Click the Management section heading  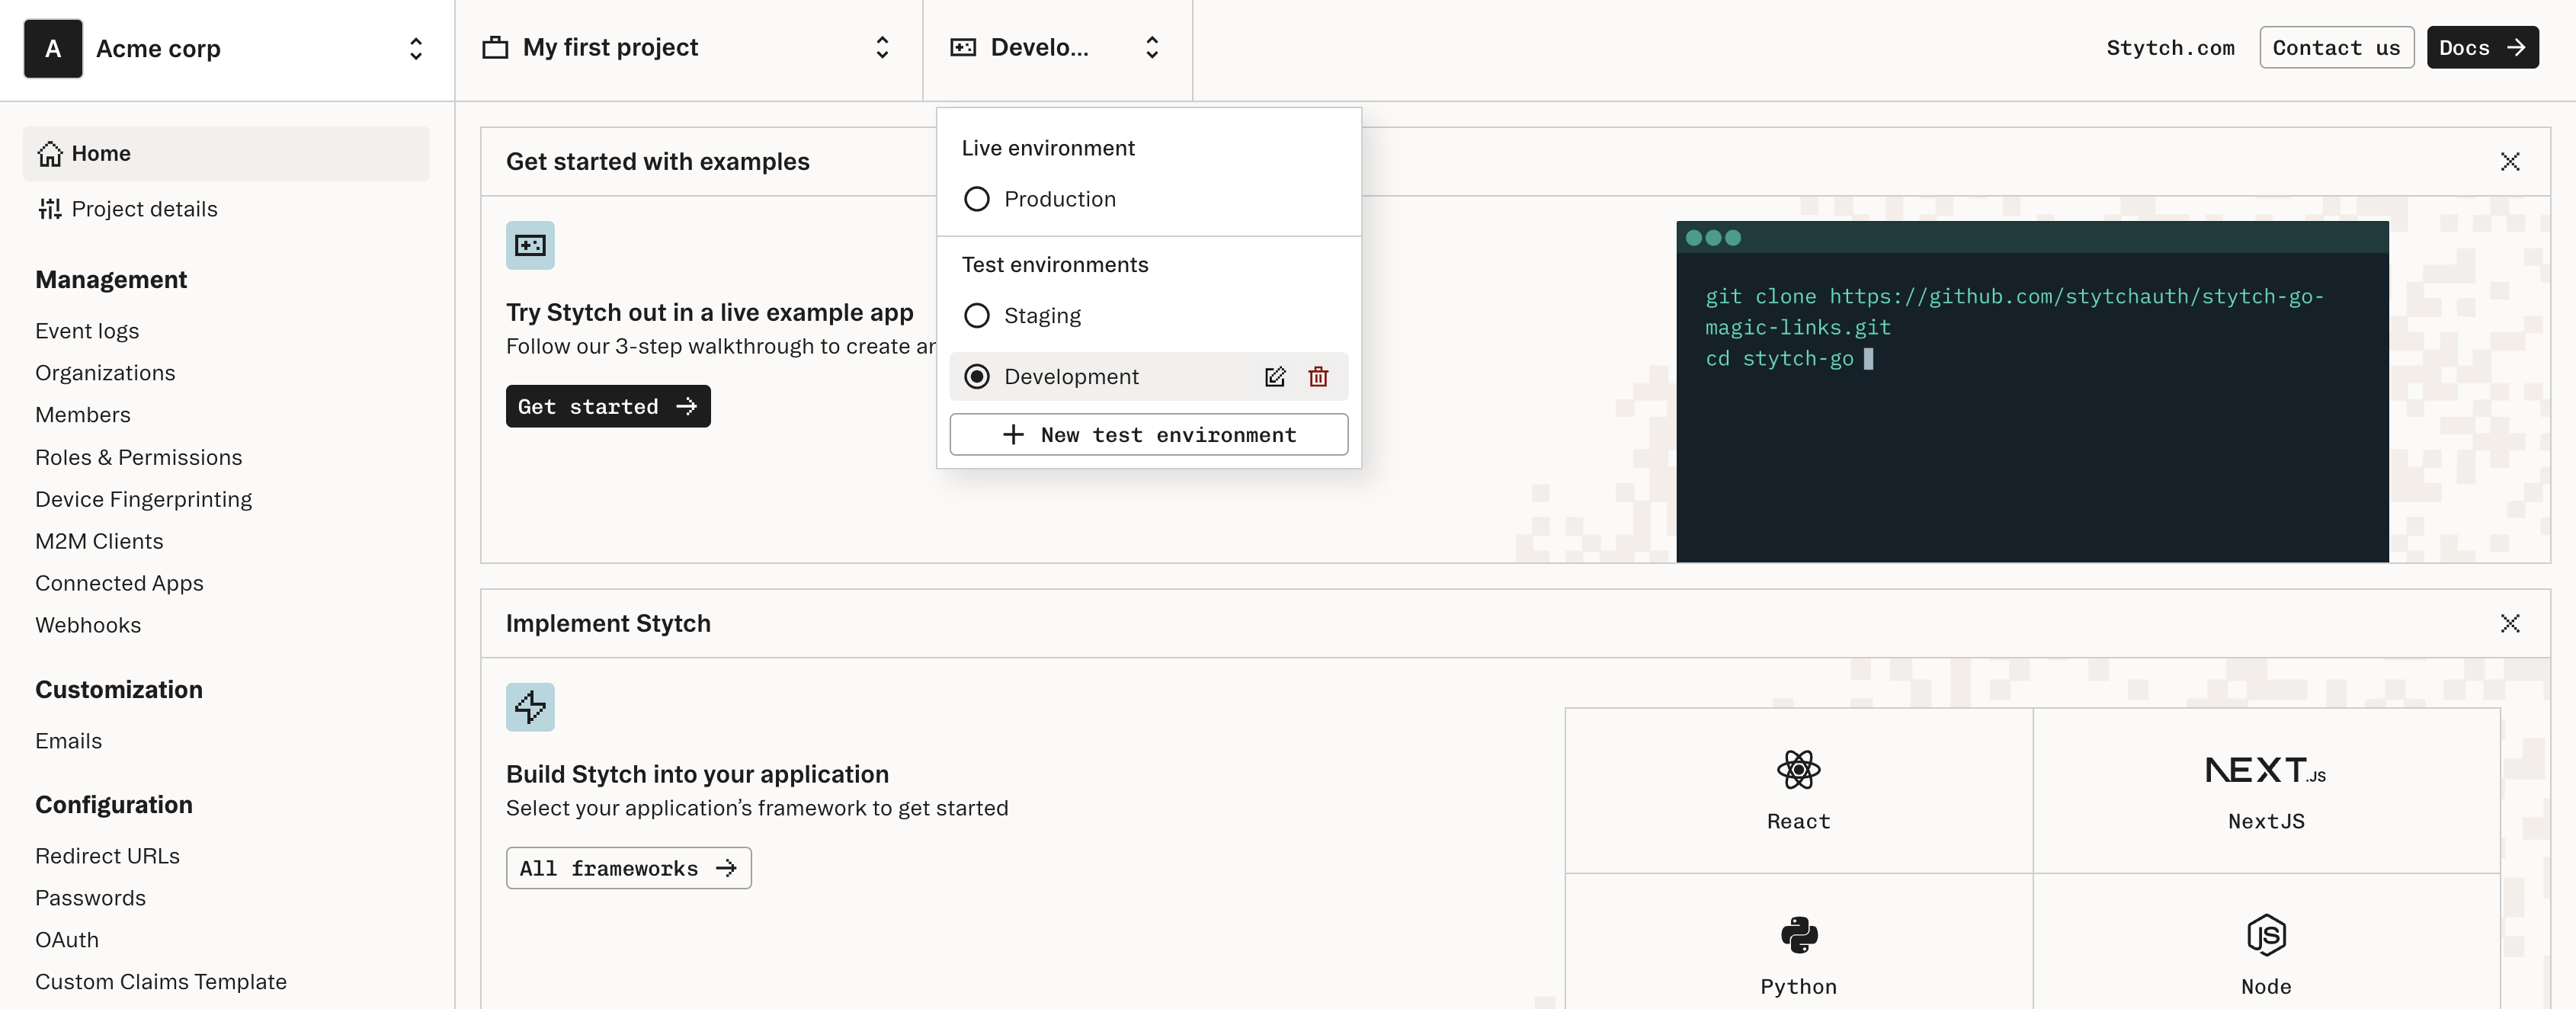click(111, 280)
